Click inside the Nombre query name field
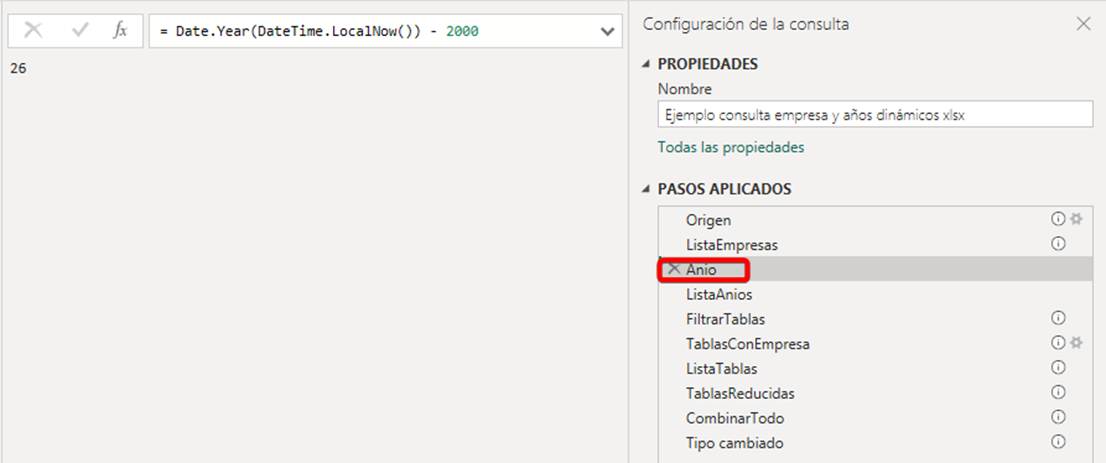The image size is (1106, 463). (x=875, y=115)
